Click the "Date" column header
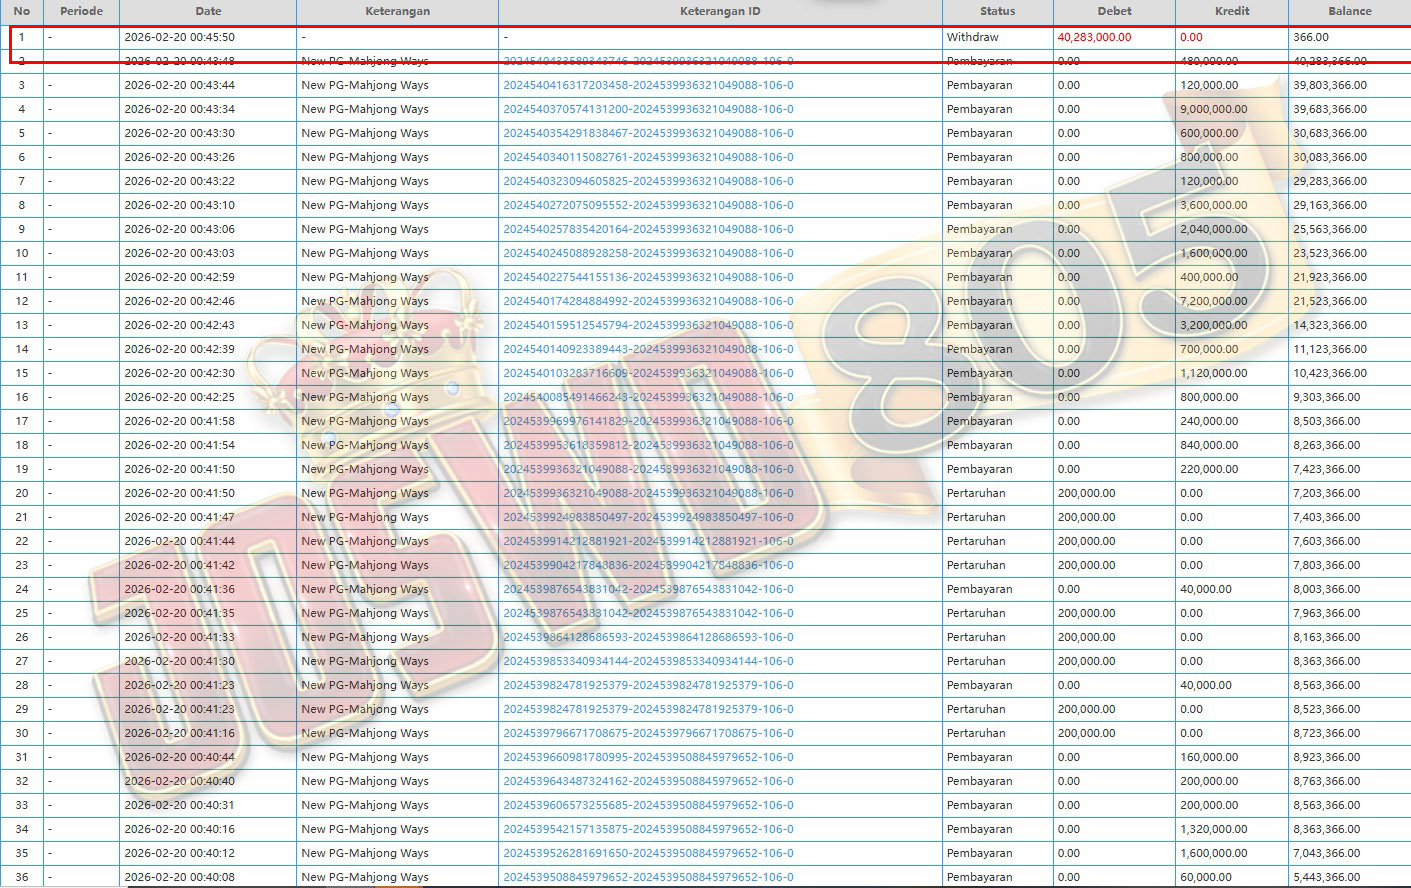Viewport: 1411px width, 888px height. (x=208, y=11)
